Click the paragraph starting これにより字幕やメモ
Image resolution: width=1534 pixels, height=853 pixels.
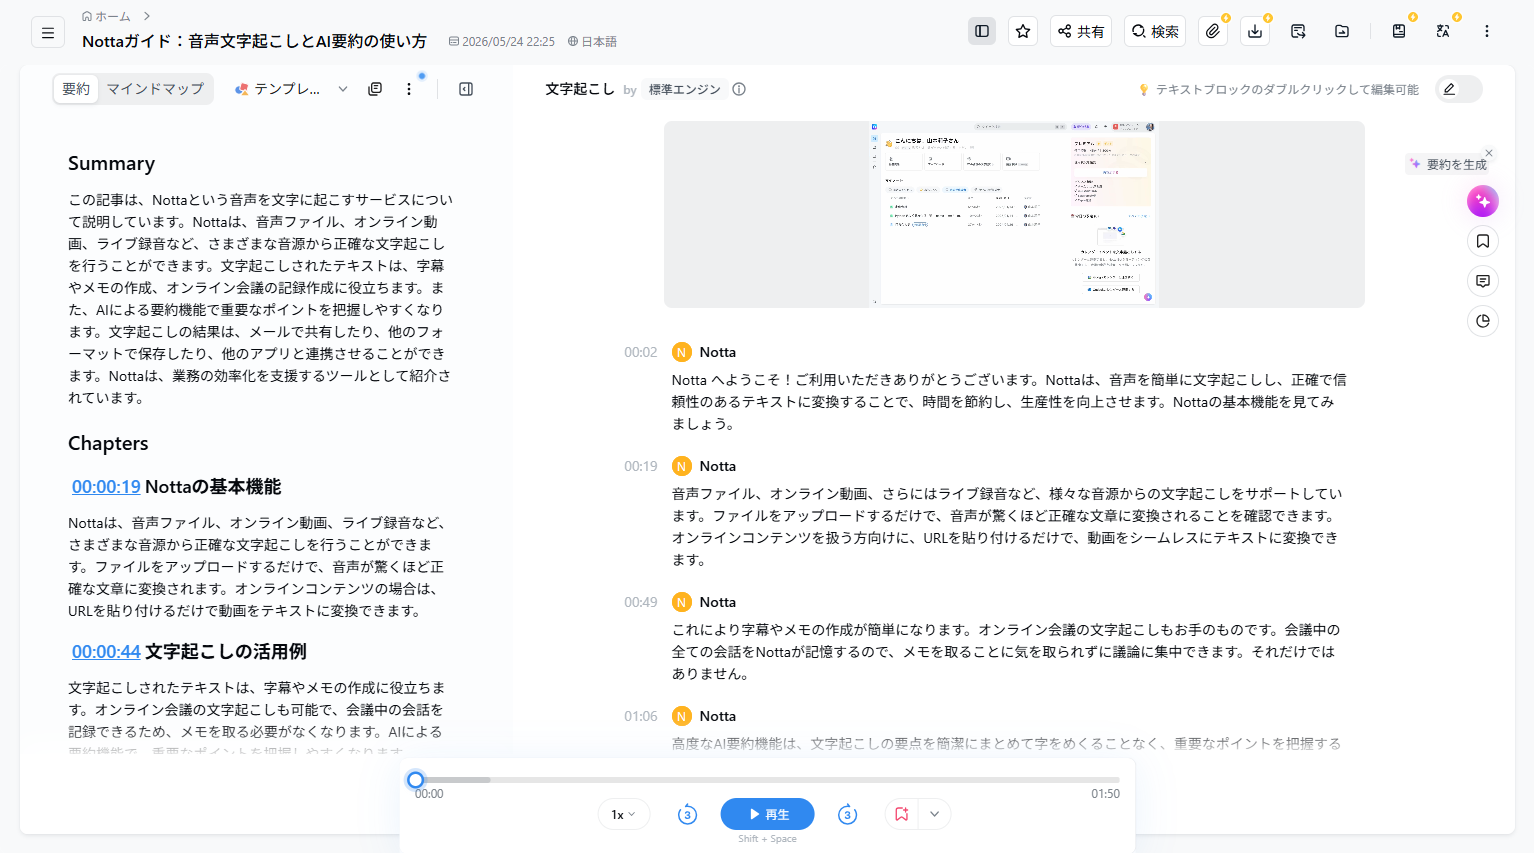(1006, 652)
